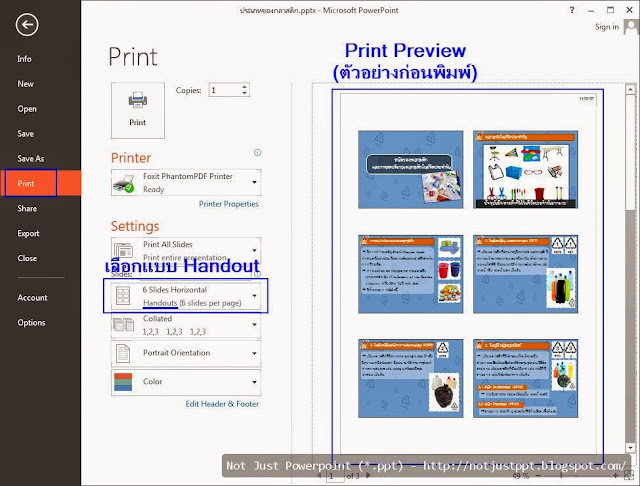Screen dimensions: 640x486
Task: Click Close in the backstage sidebar
Action: tap(27, 258)
